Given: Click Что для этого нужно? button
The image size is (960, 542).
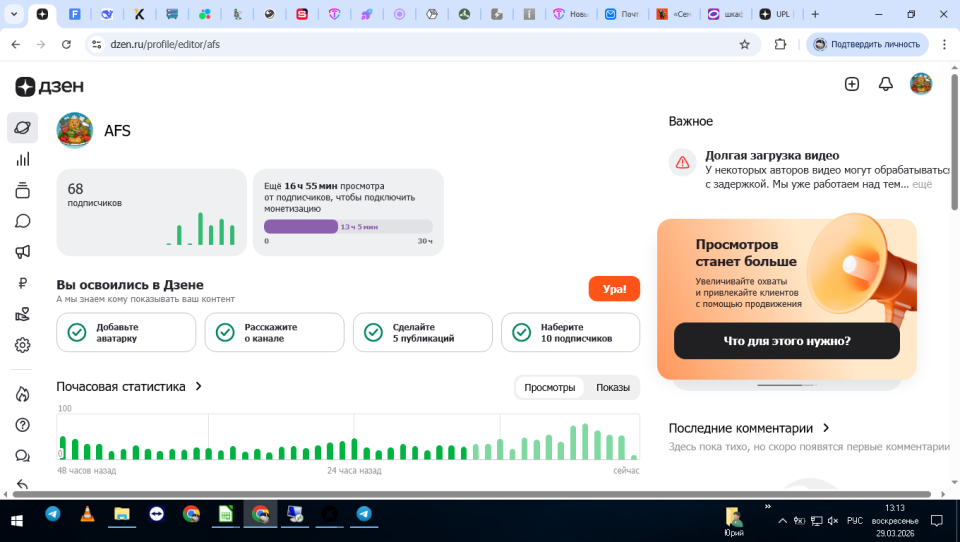Looking at the screenshot, I should click(787, 341).
